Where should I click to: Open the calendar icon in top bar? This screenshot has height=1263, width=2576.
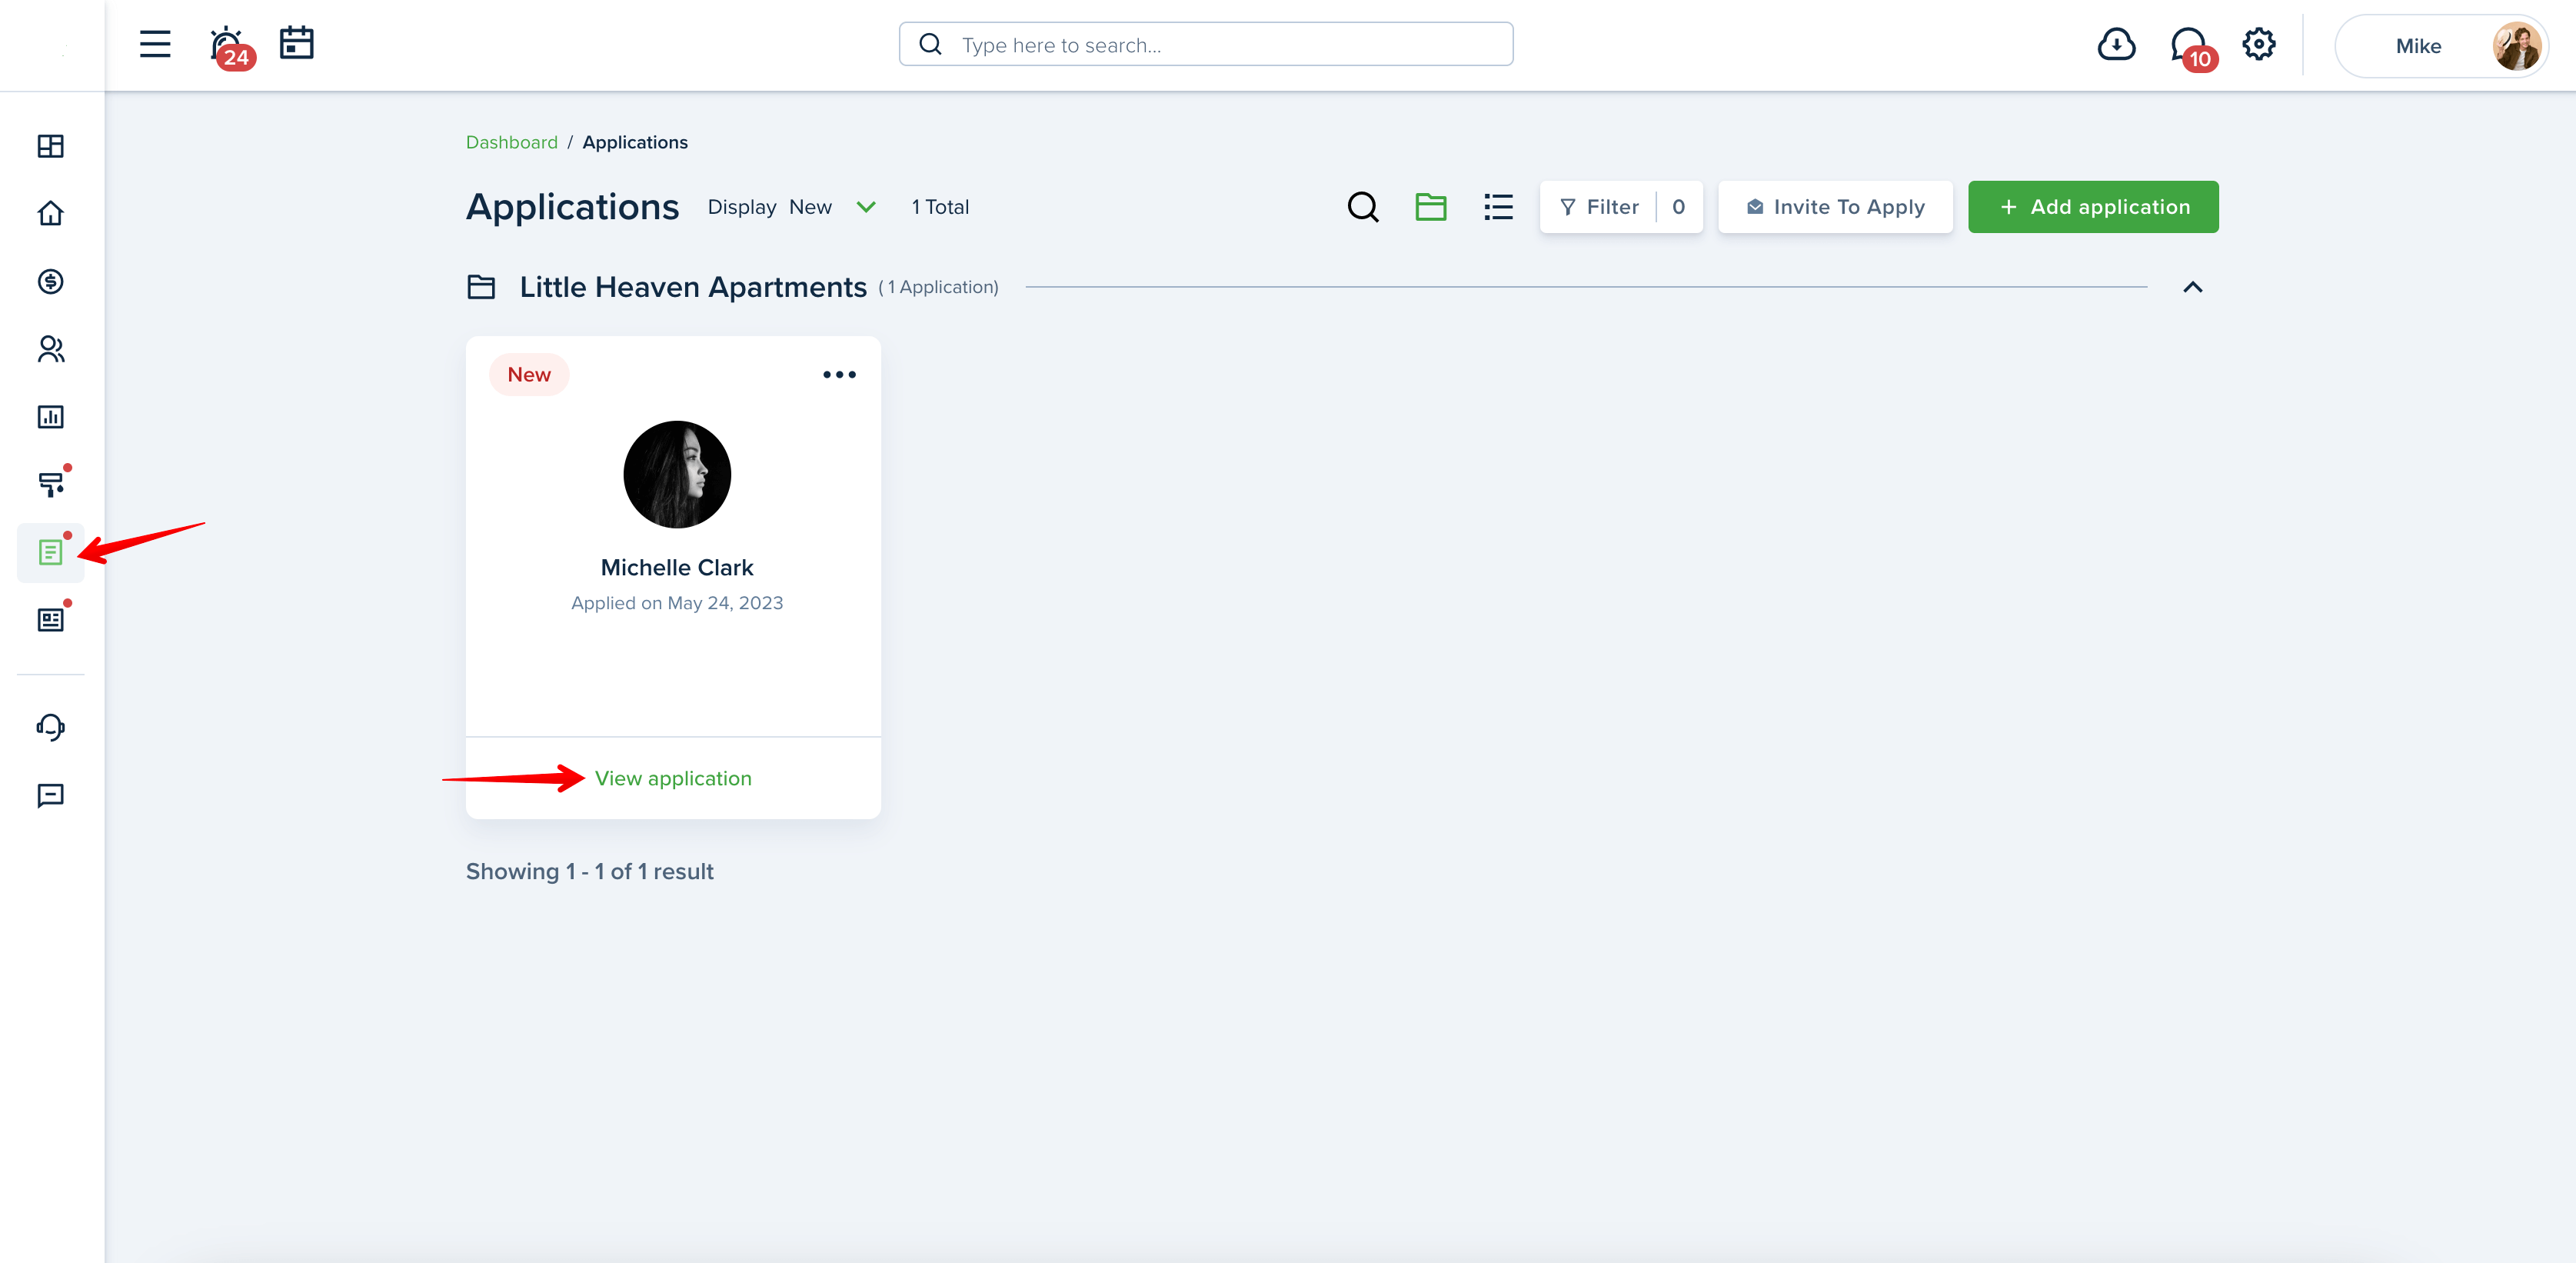coord(297,43)
